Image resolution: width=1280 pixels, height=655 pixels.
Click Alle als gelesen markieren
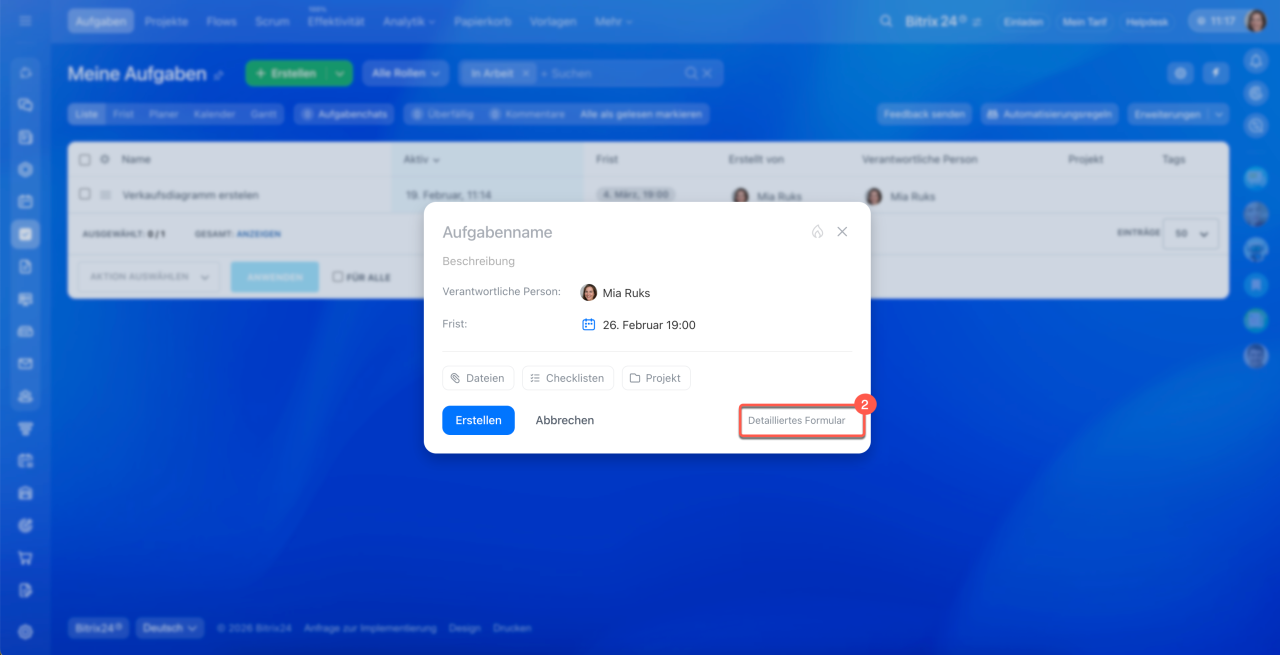641,114
